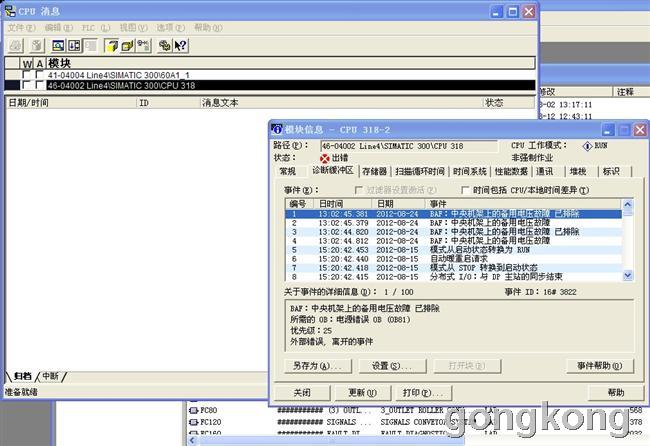Viewport: 650px width, 446px height.
Task: Click the yellow cube toolbar icon
Action: (x=111, y=46)
